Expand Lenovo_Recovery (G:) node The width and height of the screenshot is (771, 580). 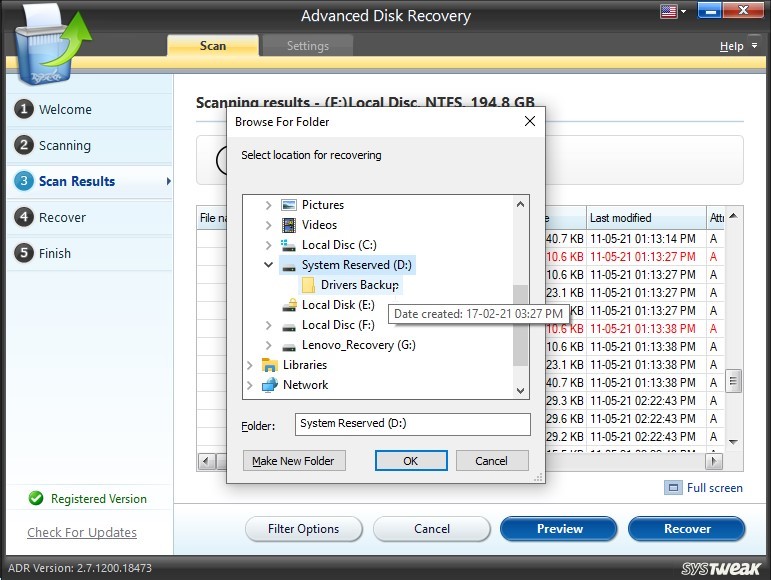(268, 346)
